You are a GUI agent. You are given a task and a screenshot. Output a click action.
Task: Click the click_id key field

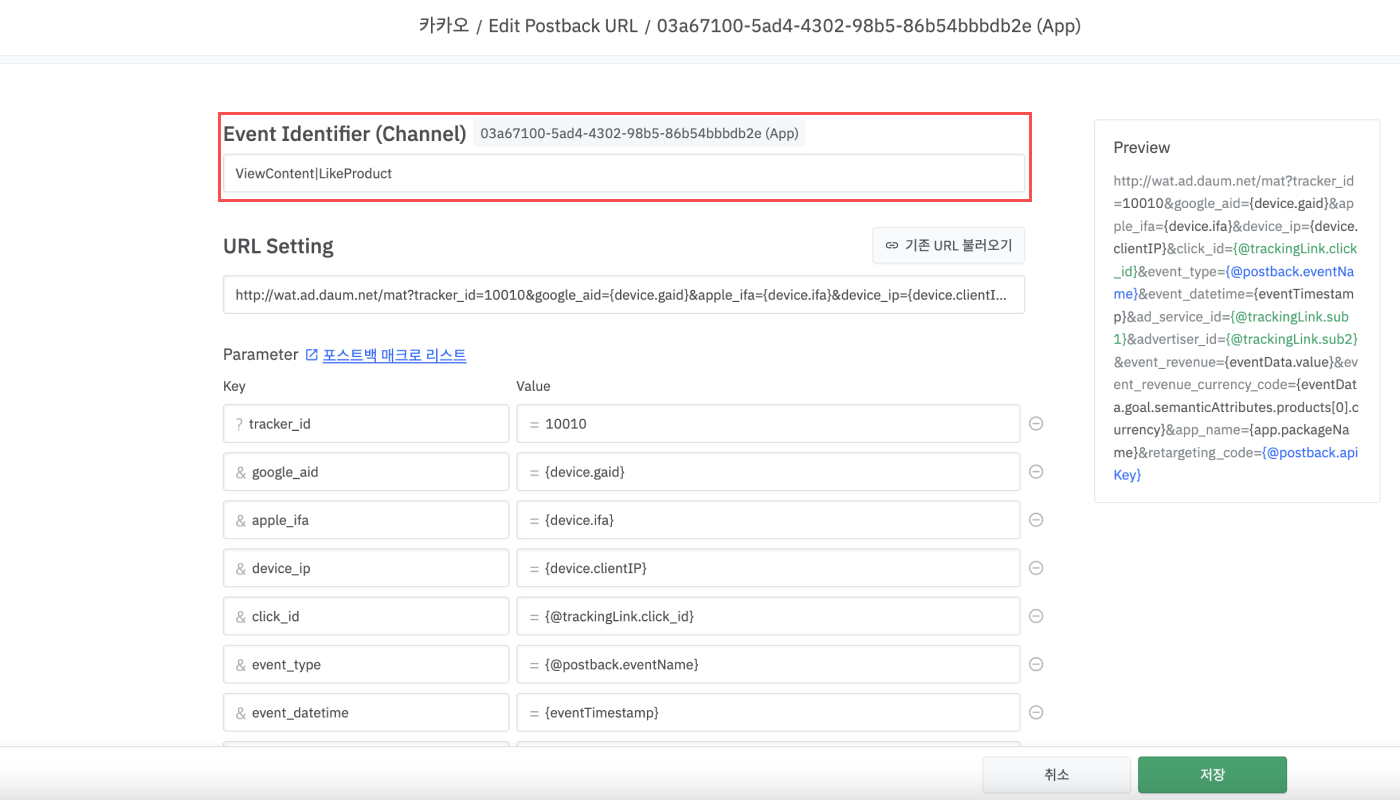[x=366, y=616]
